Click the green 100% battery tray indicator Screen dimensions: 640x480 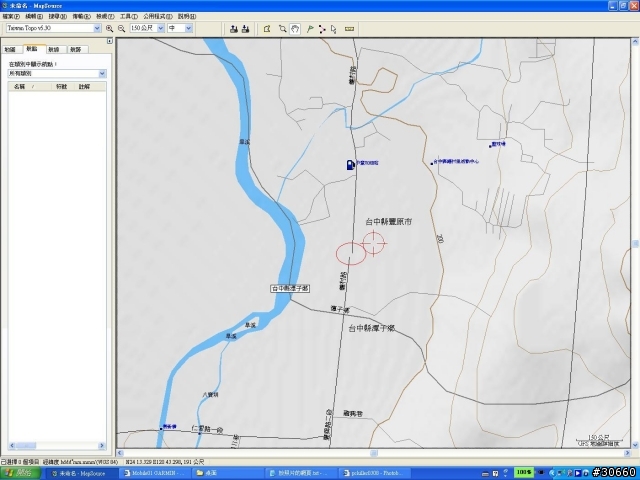point(524,473)
